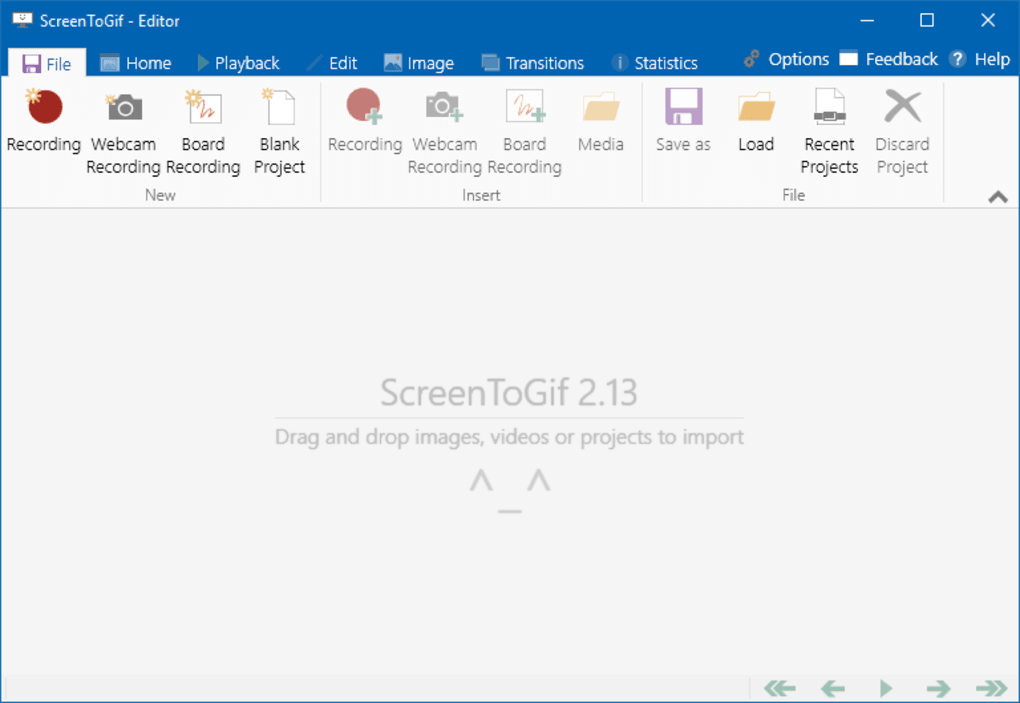
Task: Switch to the Home tab
Action: (136, 63)
